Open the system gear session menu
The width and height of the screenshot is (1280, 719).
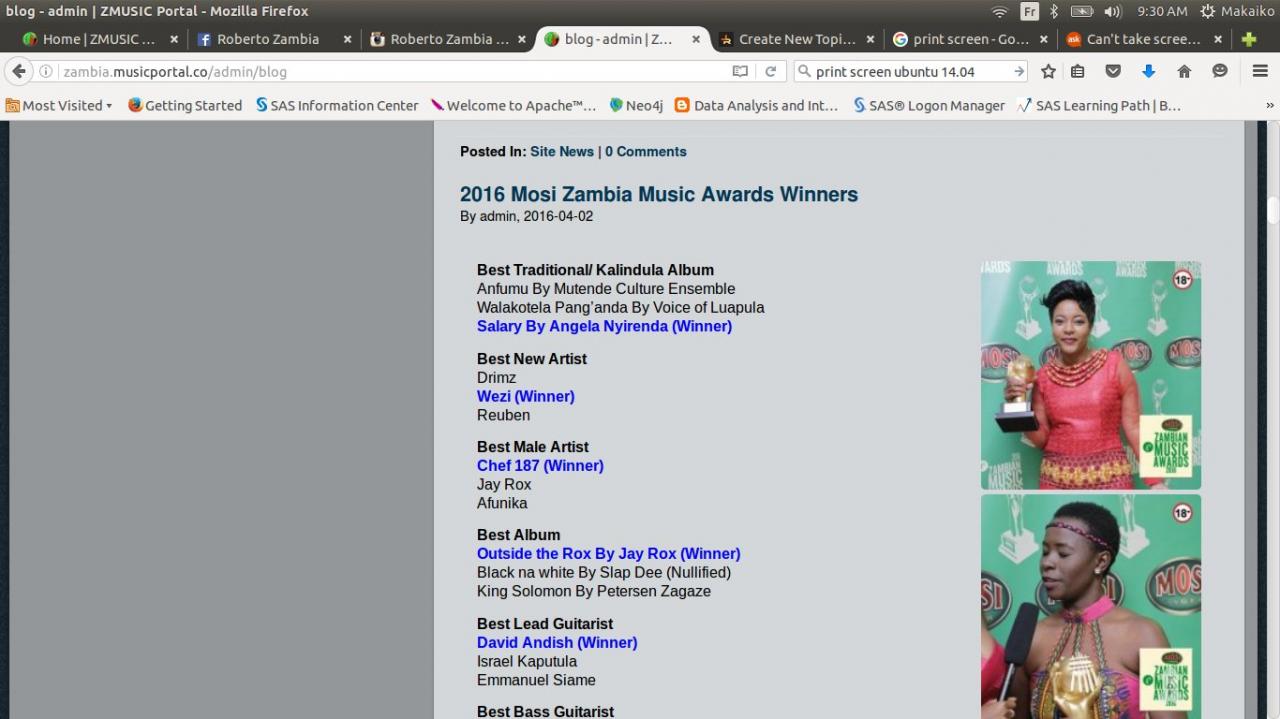(x=1207, y=11)
